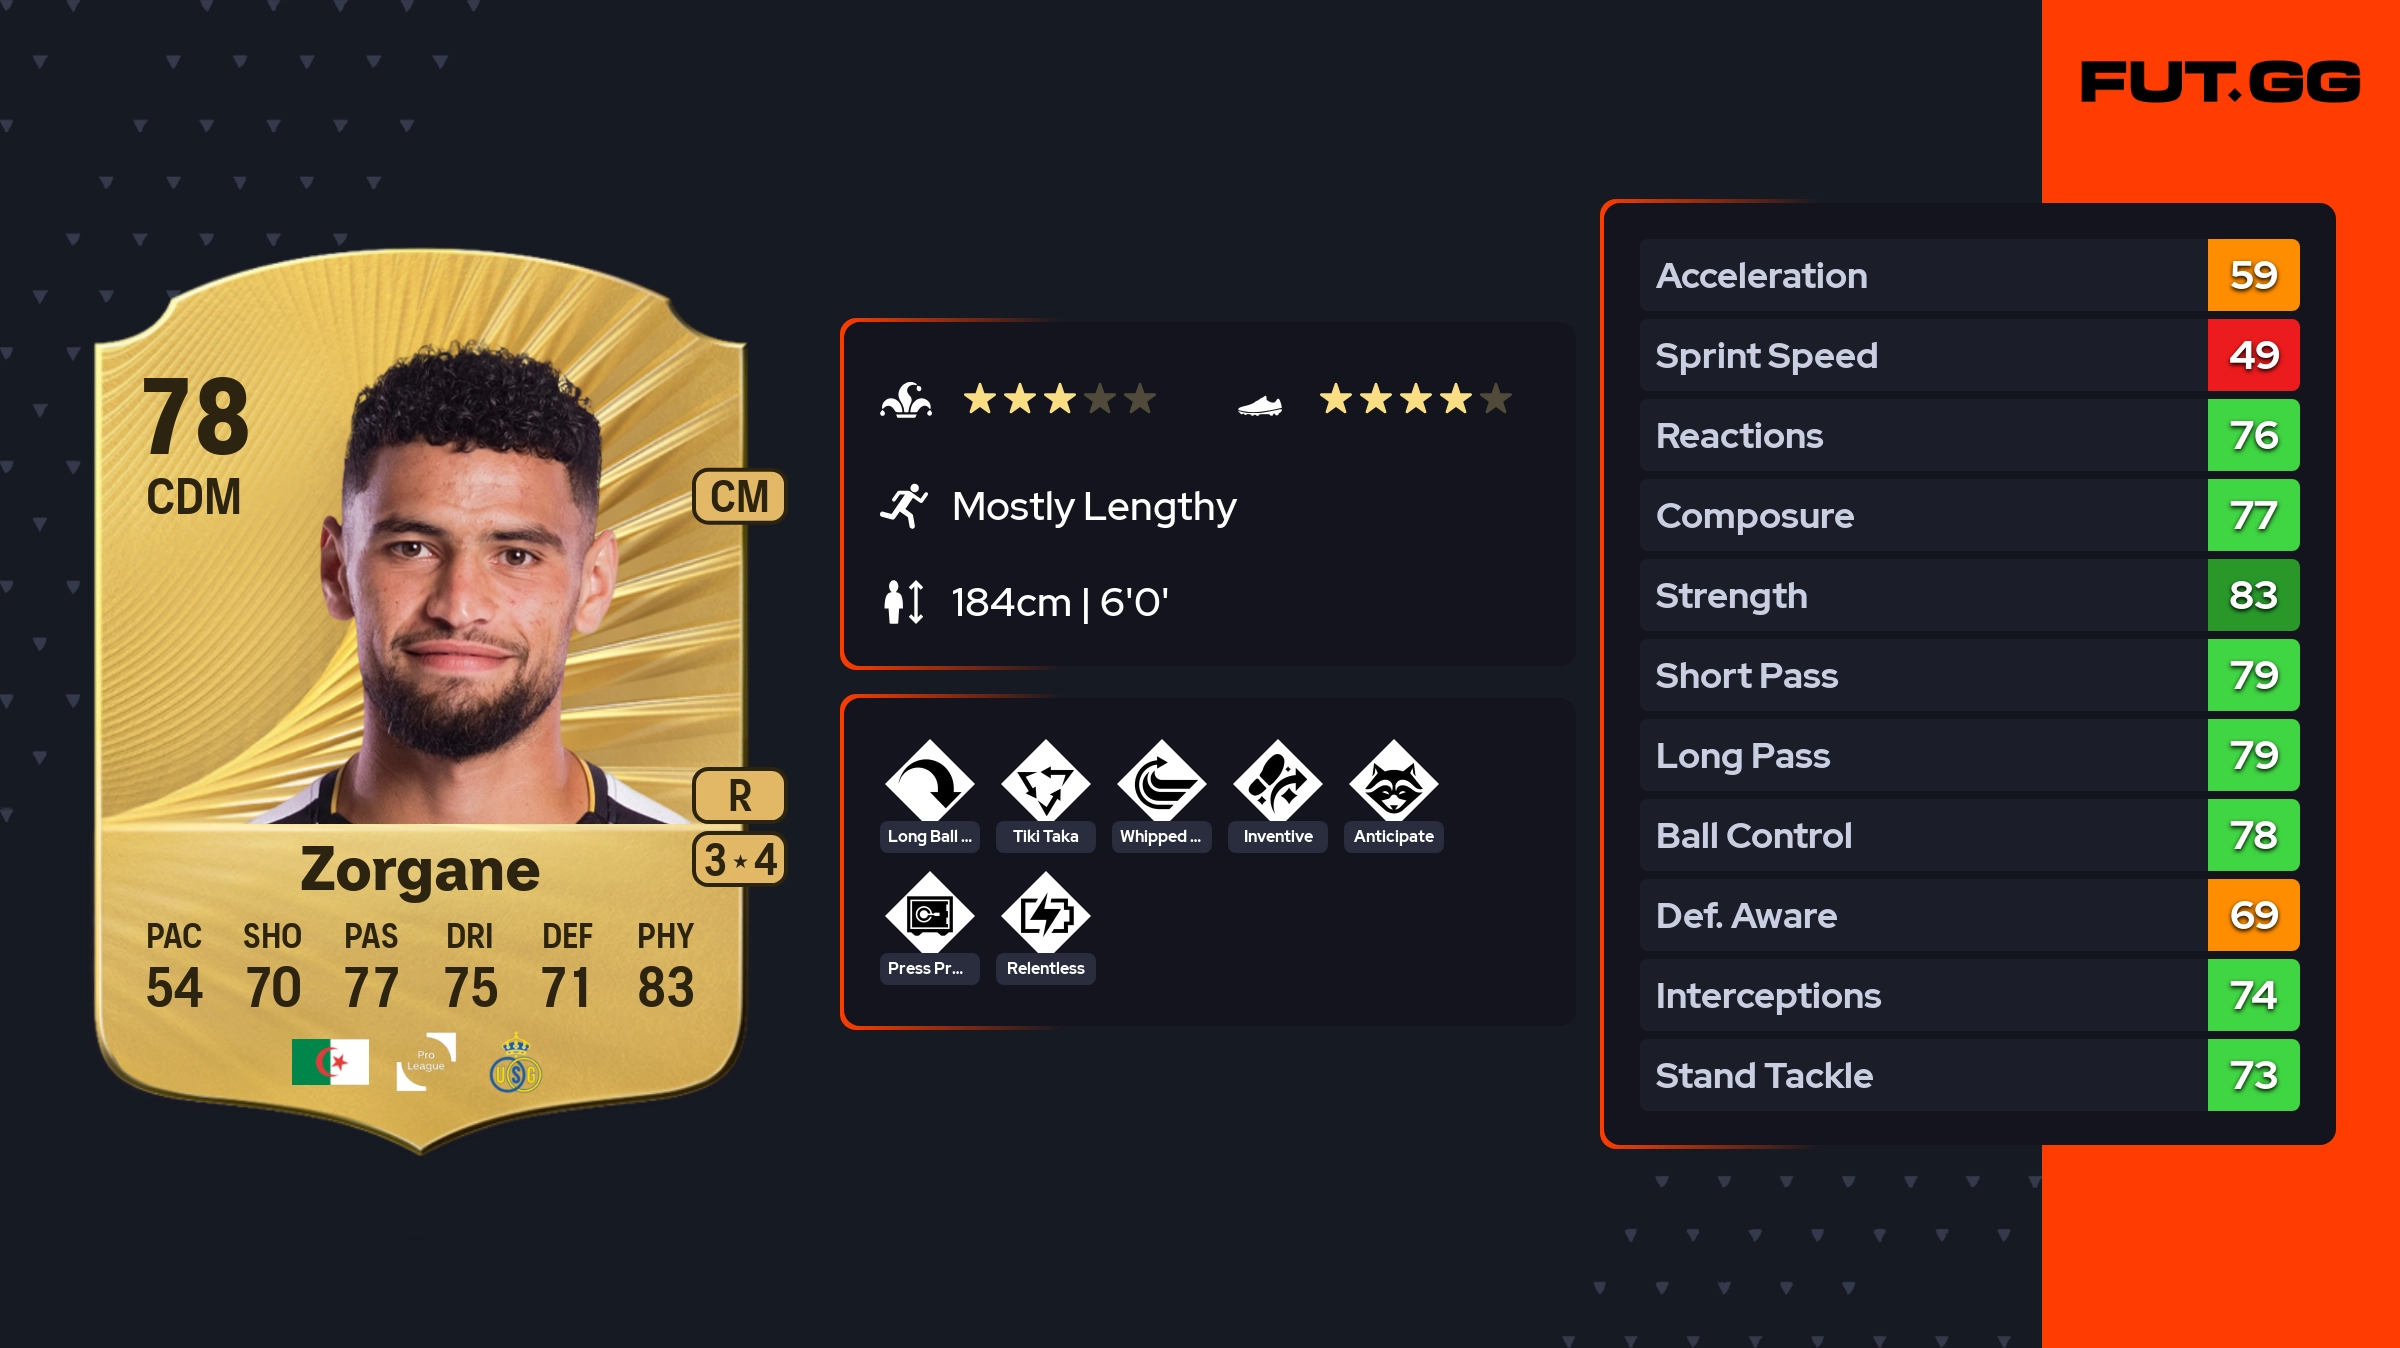Click the Relentless playstyle icon
The image size is (2400, 1348).
(1045, 915)
